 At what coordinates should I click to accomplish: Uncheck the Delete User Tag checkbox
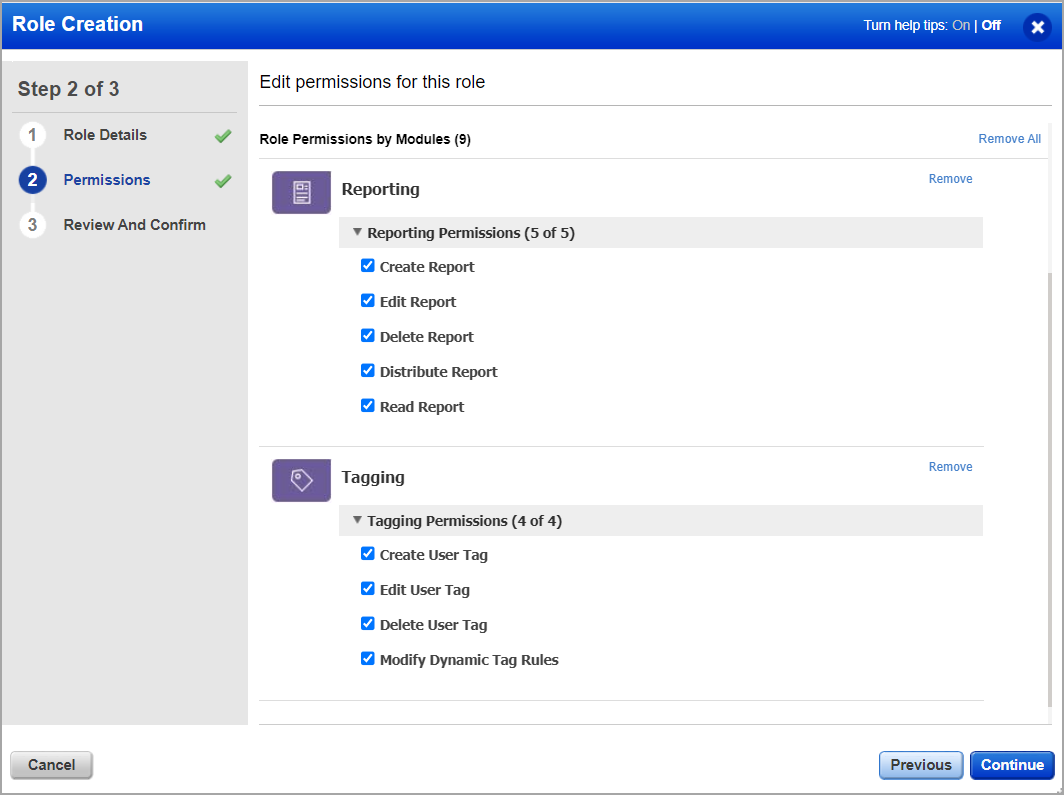[x=368, y=623]
